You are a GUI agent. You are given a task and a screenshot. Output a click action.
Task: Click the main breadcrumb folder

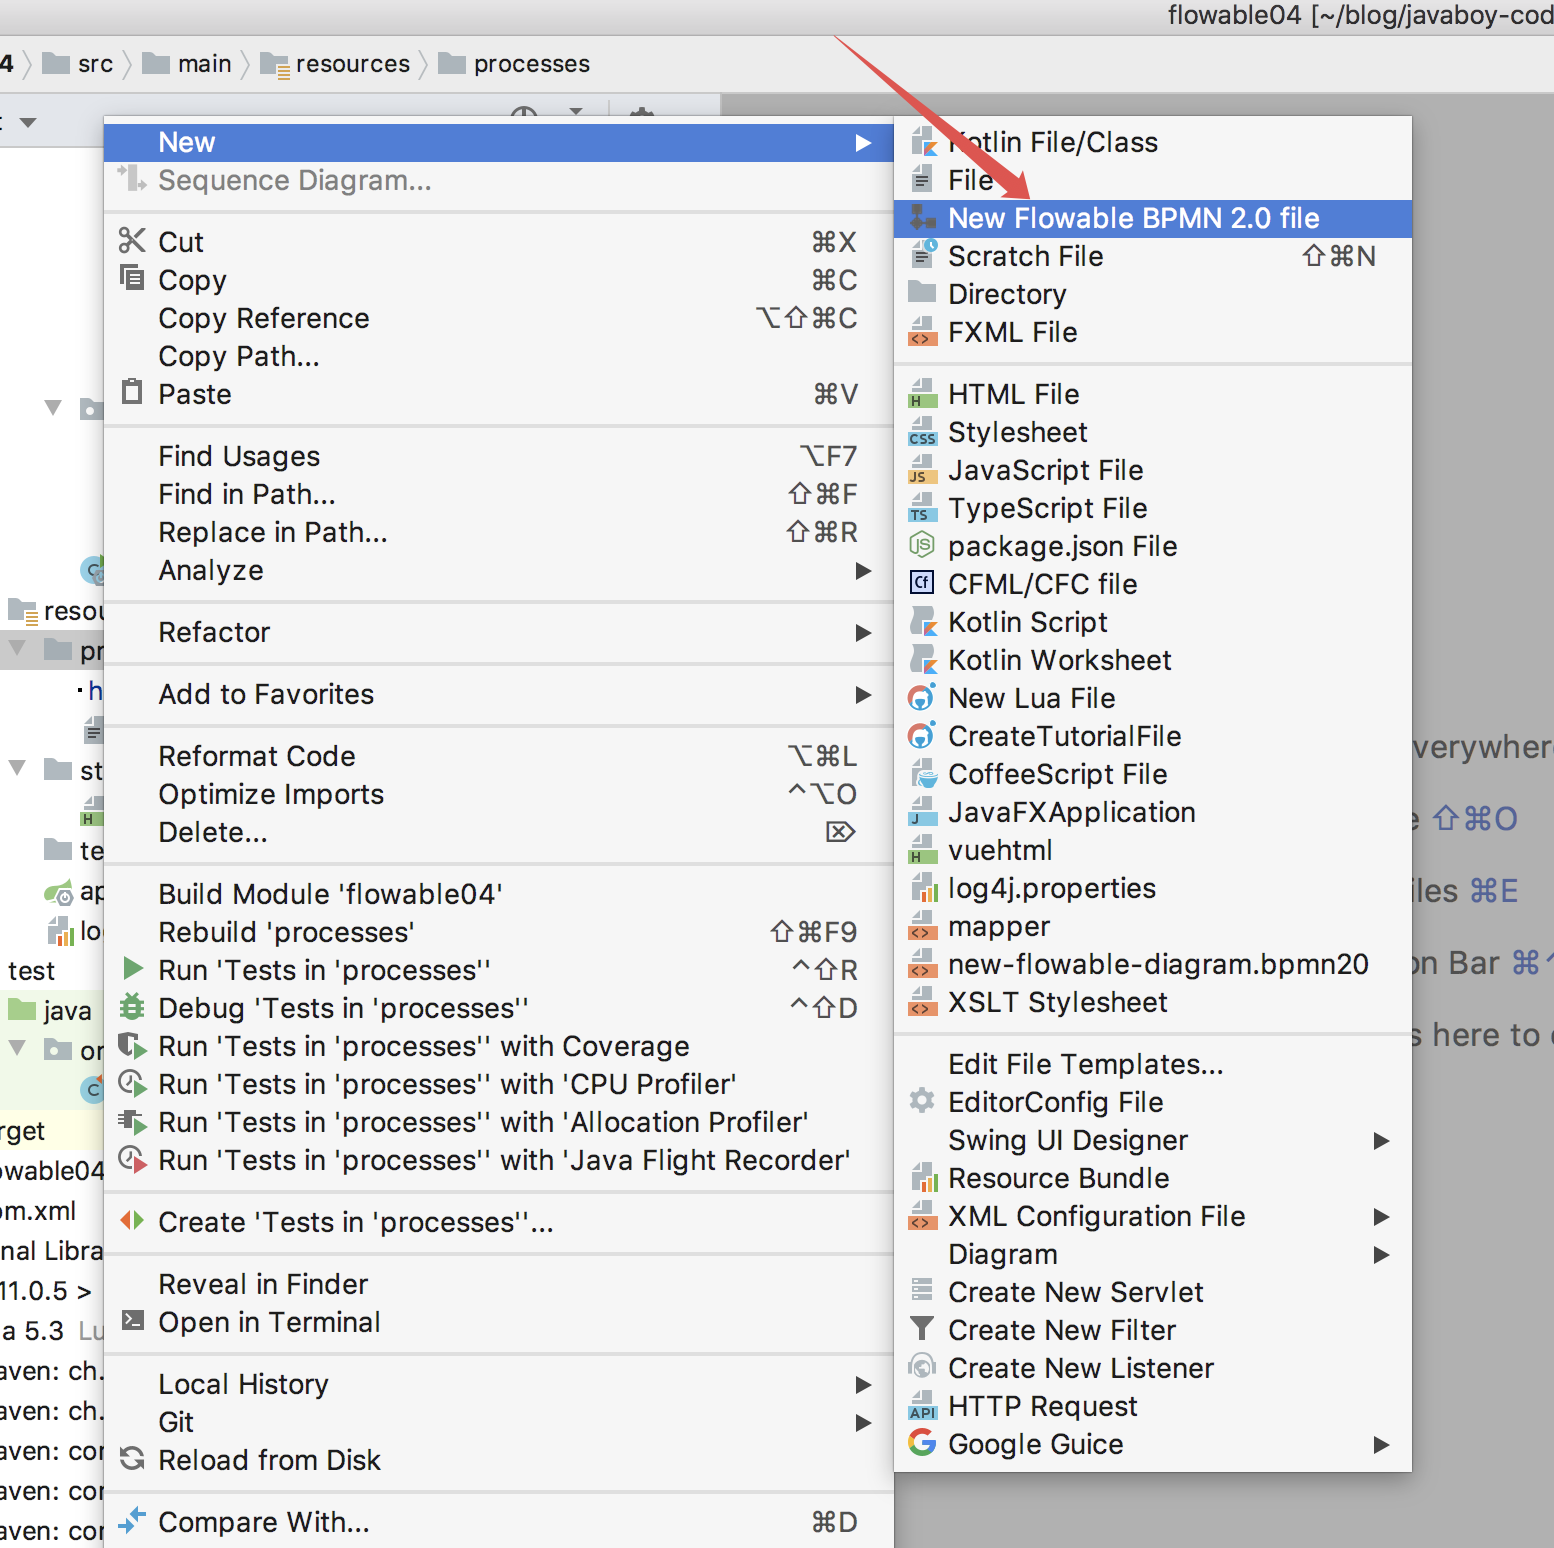pyautogui.click(x=187, y=64)
